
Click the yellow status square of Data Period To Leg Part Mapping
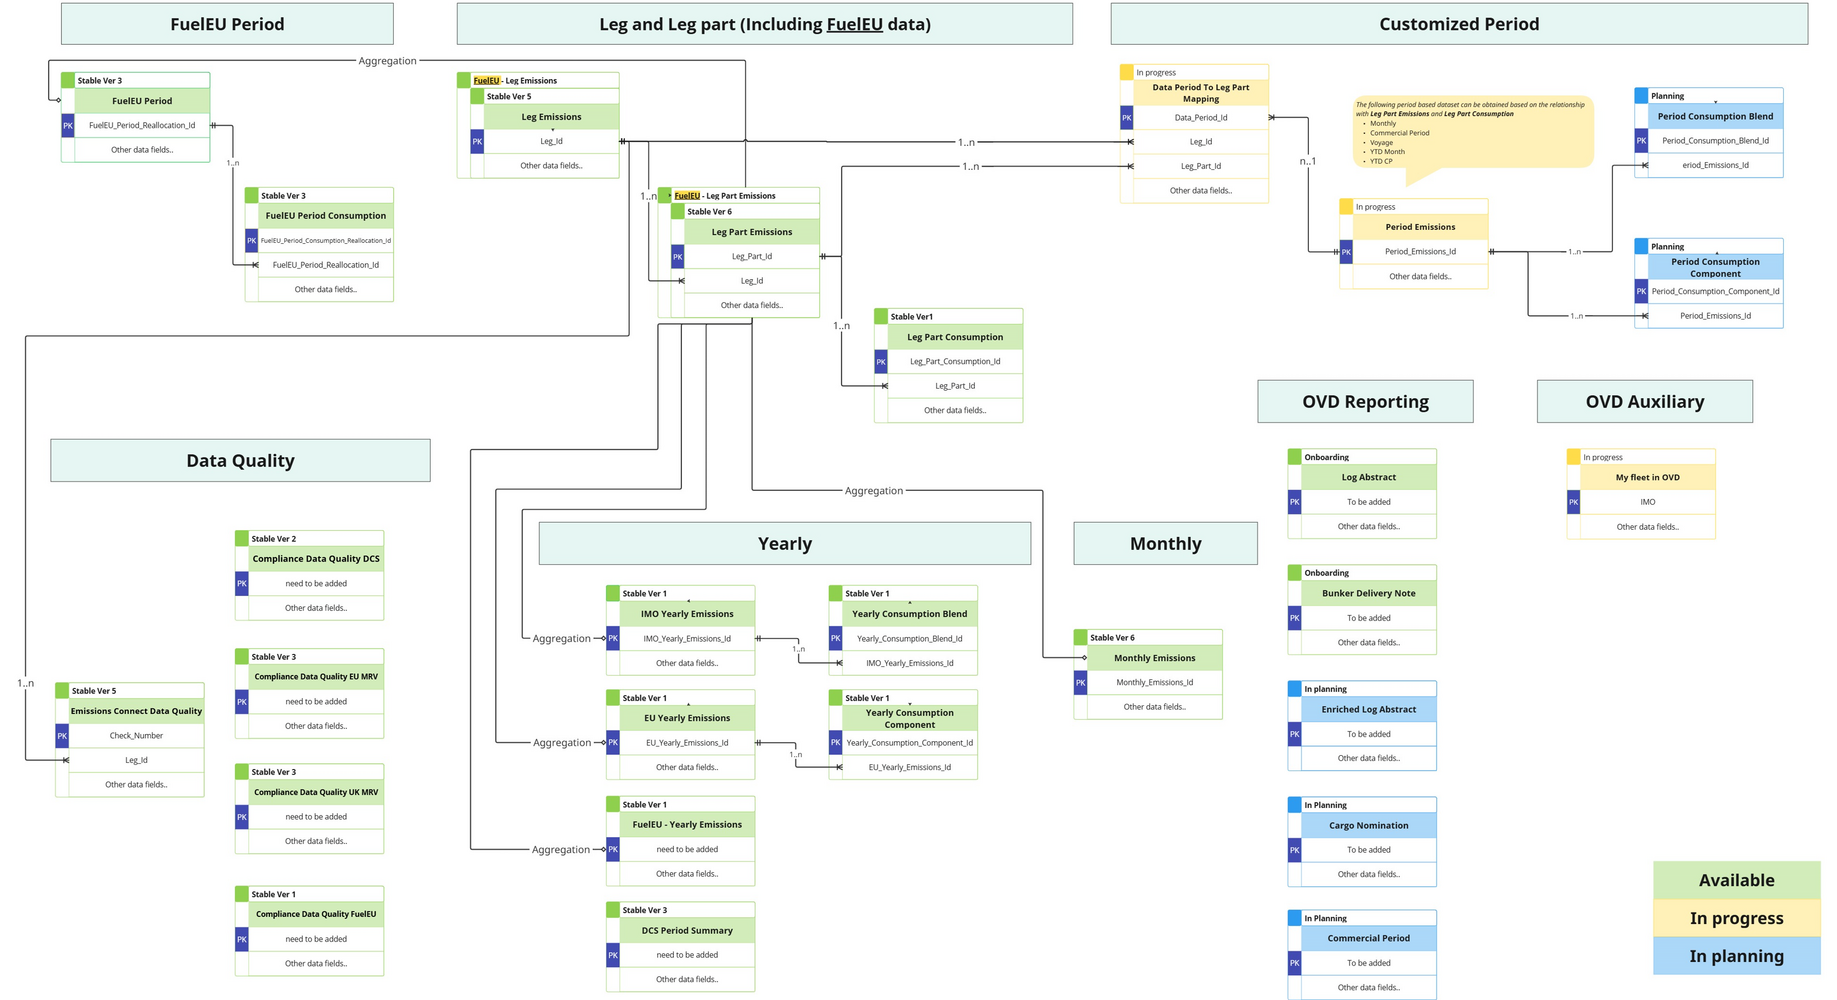(x=1127, y=72)
